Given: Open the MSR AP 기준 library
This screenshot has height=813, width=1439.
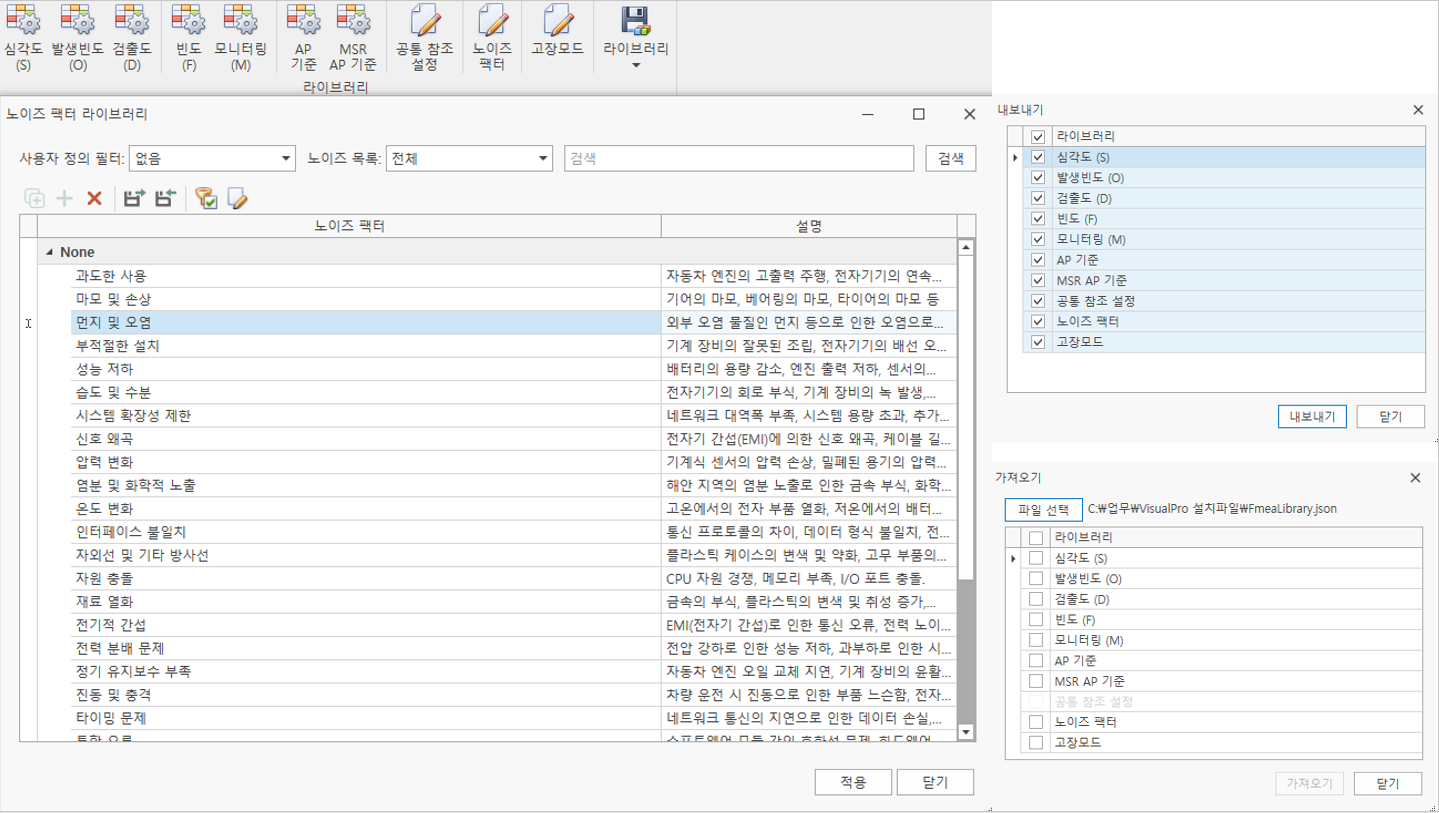Looking at the screenshot, I should click(353, 38).
